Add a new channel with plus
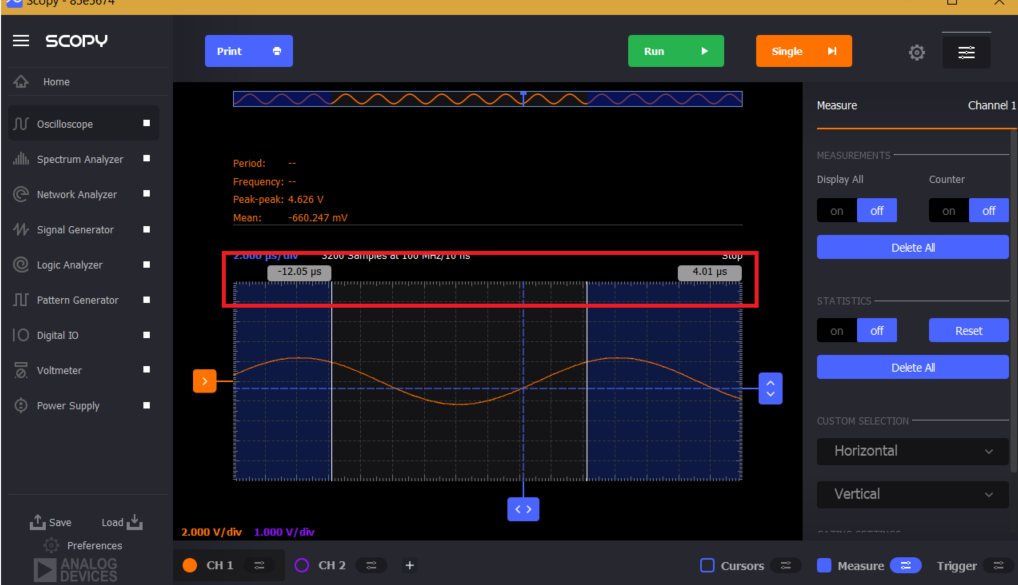1018x585 pixels. 410,566
